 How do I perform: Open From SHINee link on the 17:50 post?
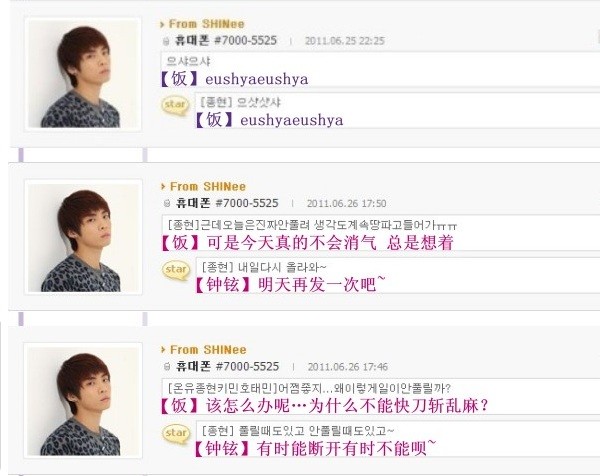(x=208, y=187)
